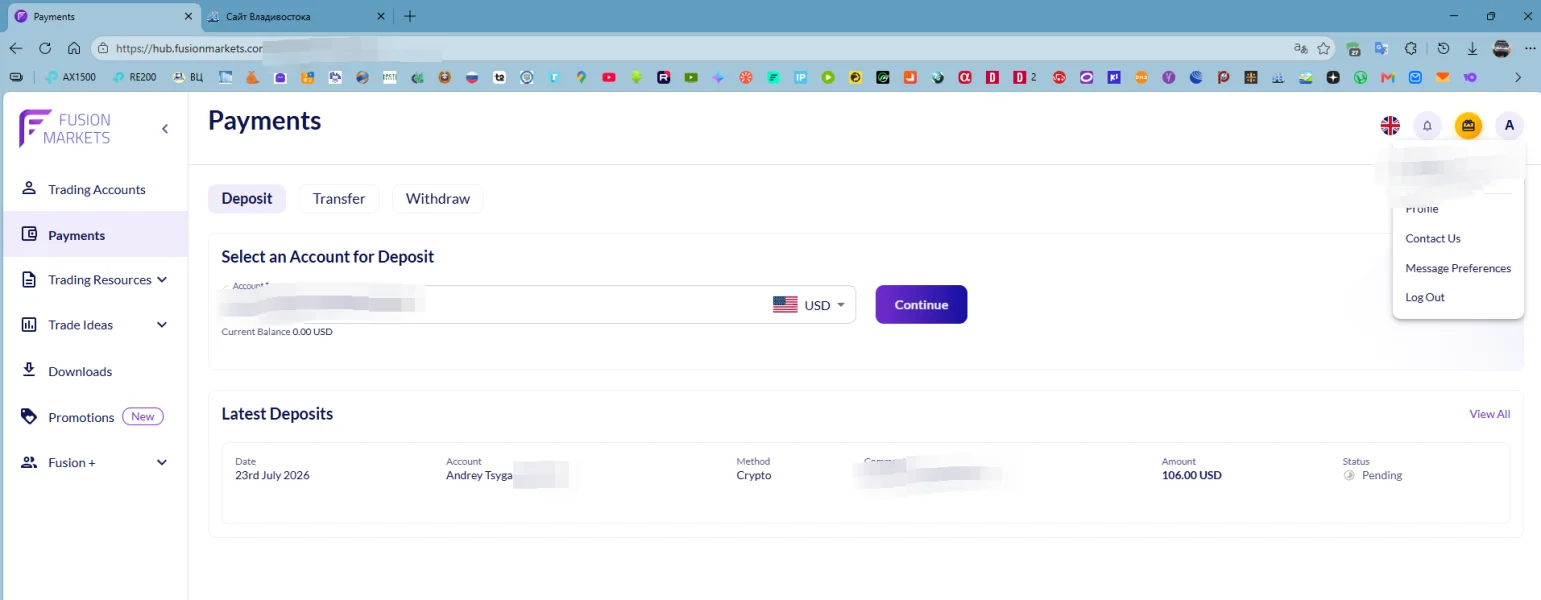Refresh the browser page
Screen dimensions: 1541x600
(x=45, y=47)
